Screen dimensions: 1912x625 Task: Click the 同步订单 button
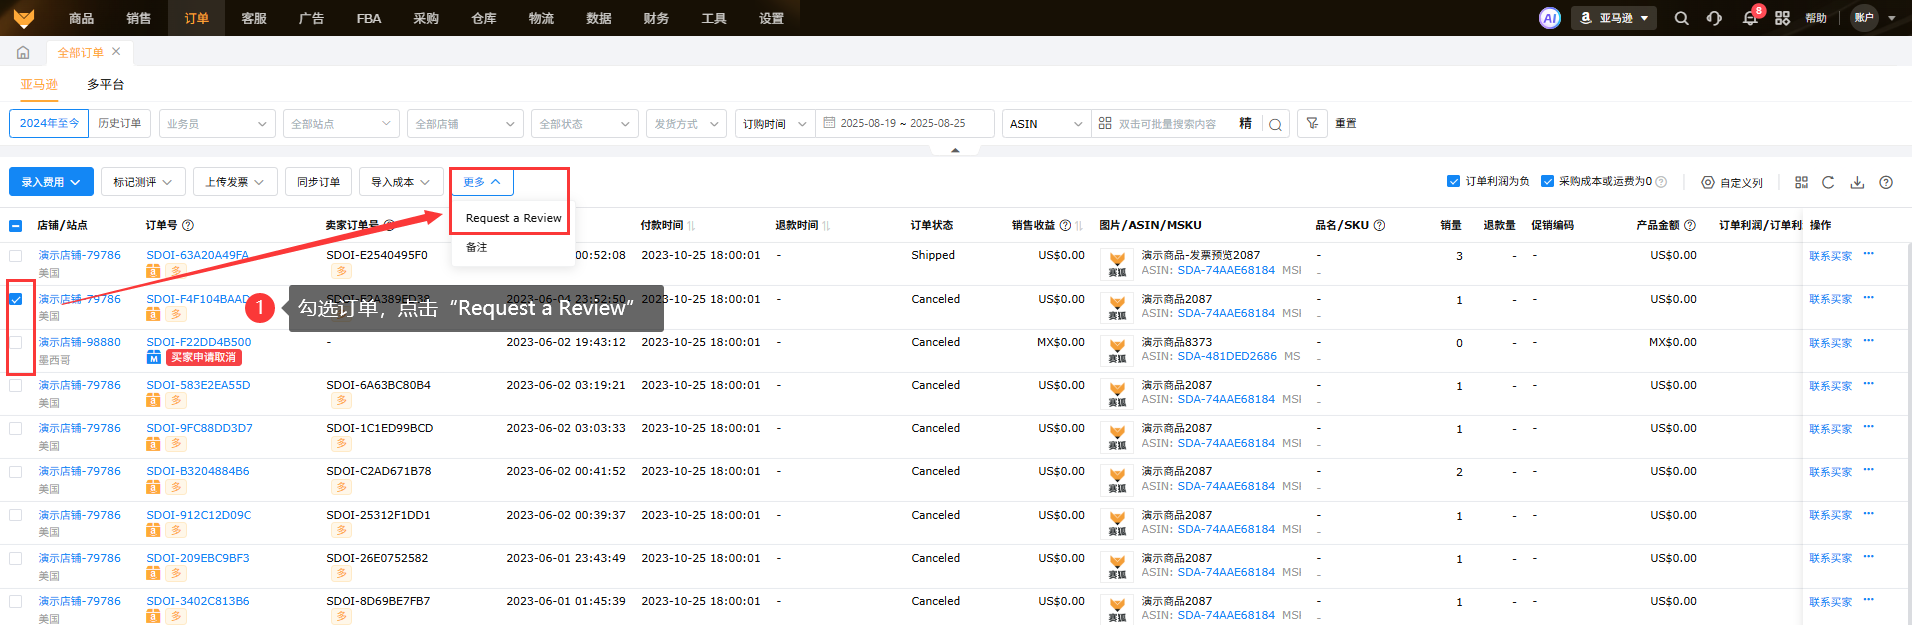[x=318, y=182]
